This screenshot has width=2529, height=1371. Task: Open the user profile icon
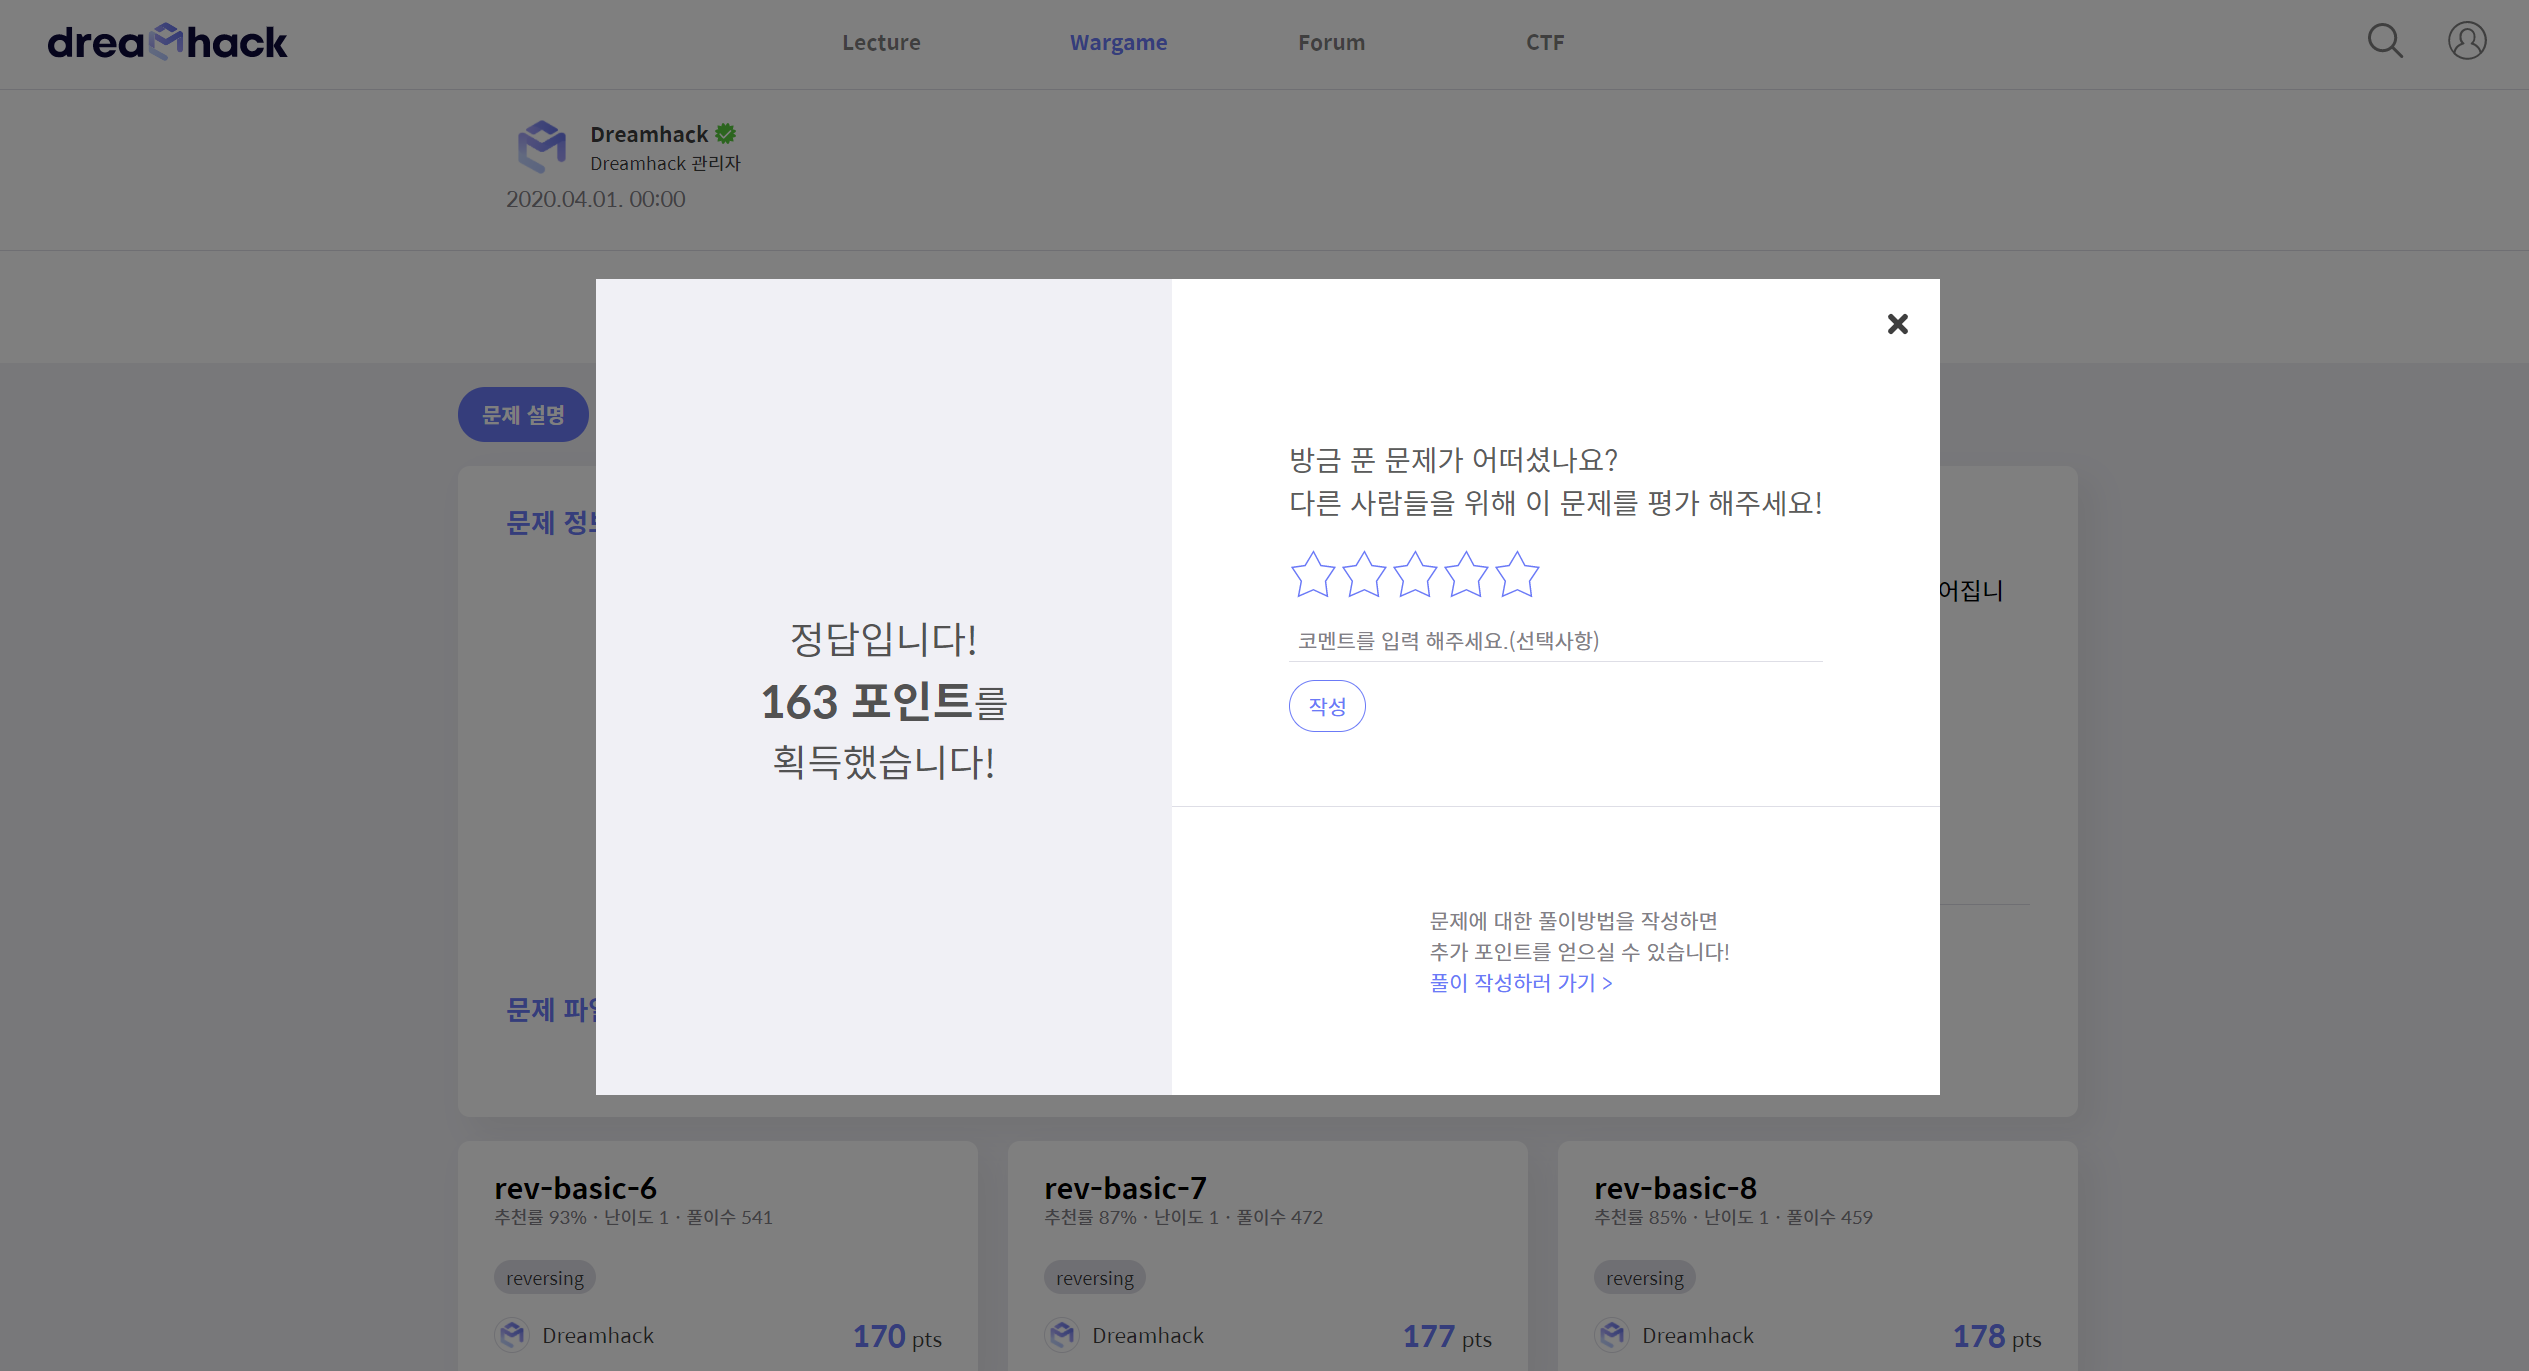point(2466,42)
